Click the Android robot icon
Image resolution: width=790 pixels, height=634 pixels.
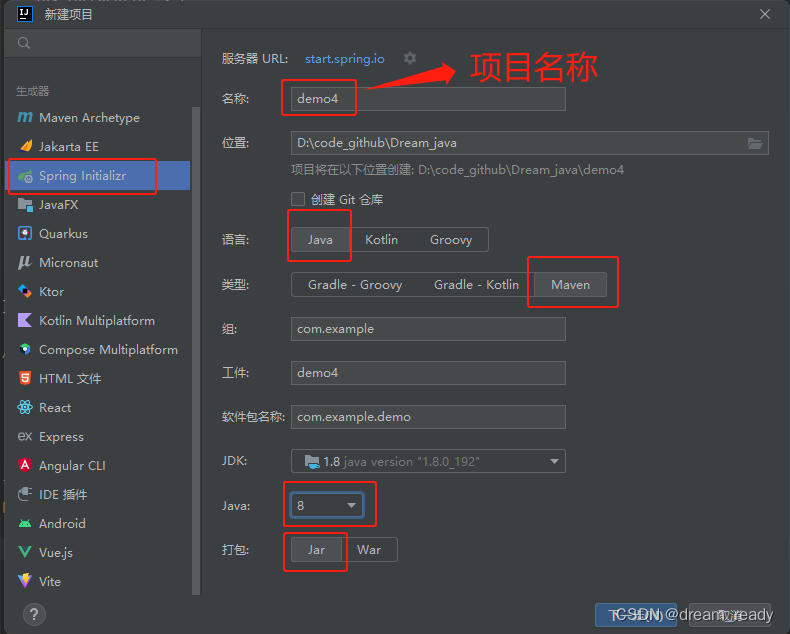click(25, 524)
